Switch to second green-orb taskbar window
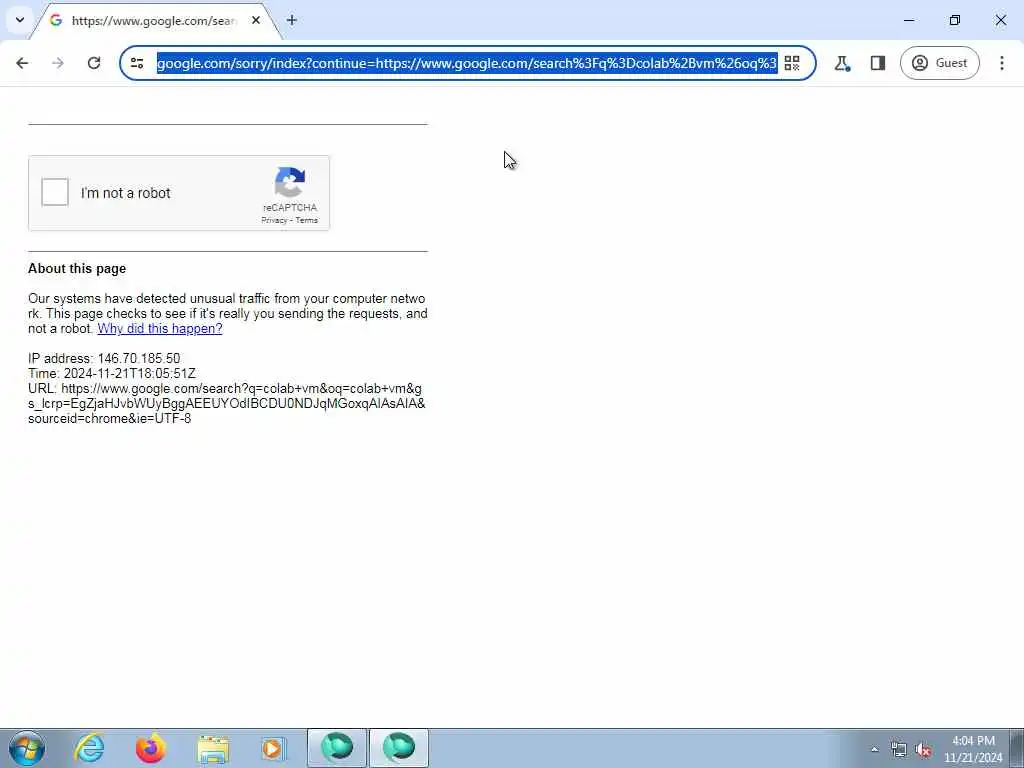Viewport: 1024px width, 768px height. click(399, 748)
